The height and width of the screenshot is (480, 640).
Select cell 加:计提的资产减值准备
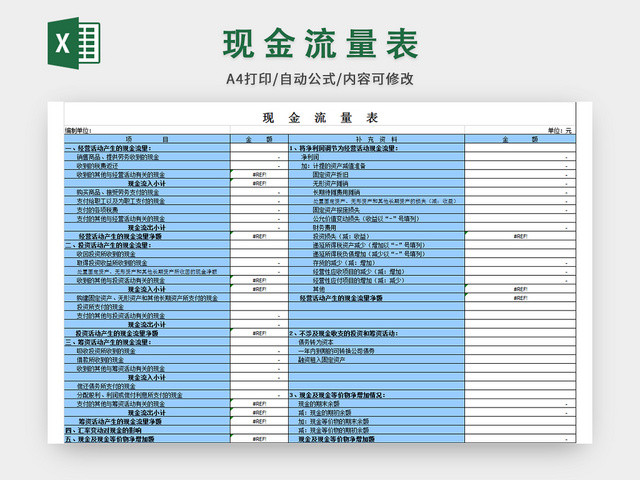[376, 166]
